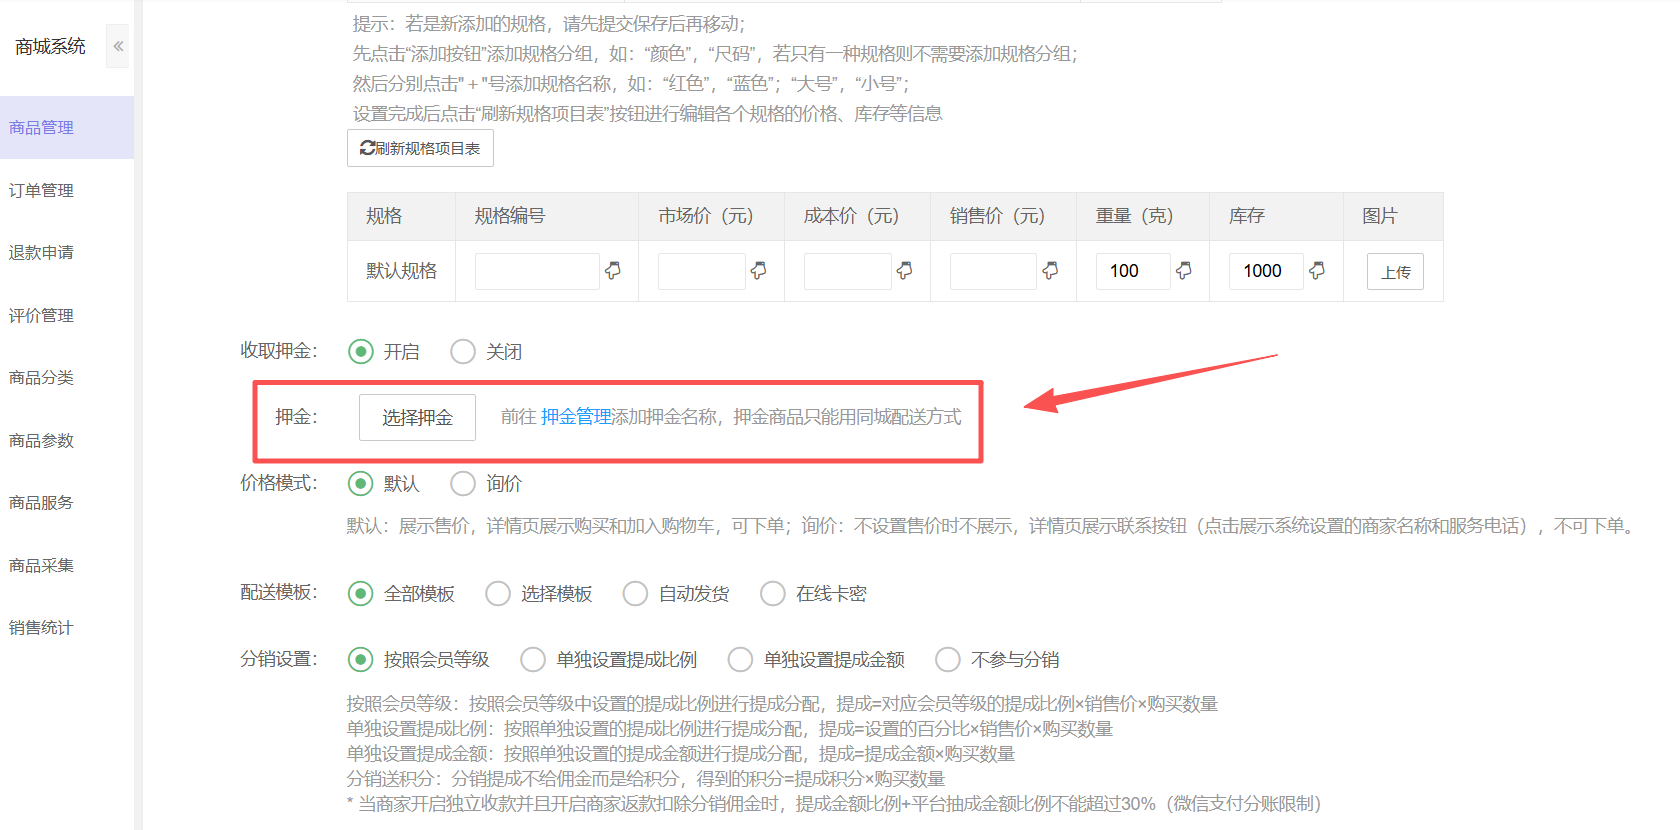This screenshot has width=1680, height=830.
Task: Click the hand-down icon beside 重量 input
Action: [1184, 270]
